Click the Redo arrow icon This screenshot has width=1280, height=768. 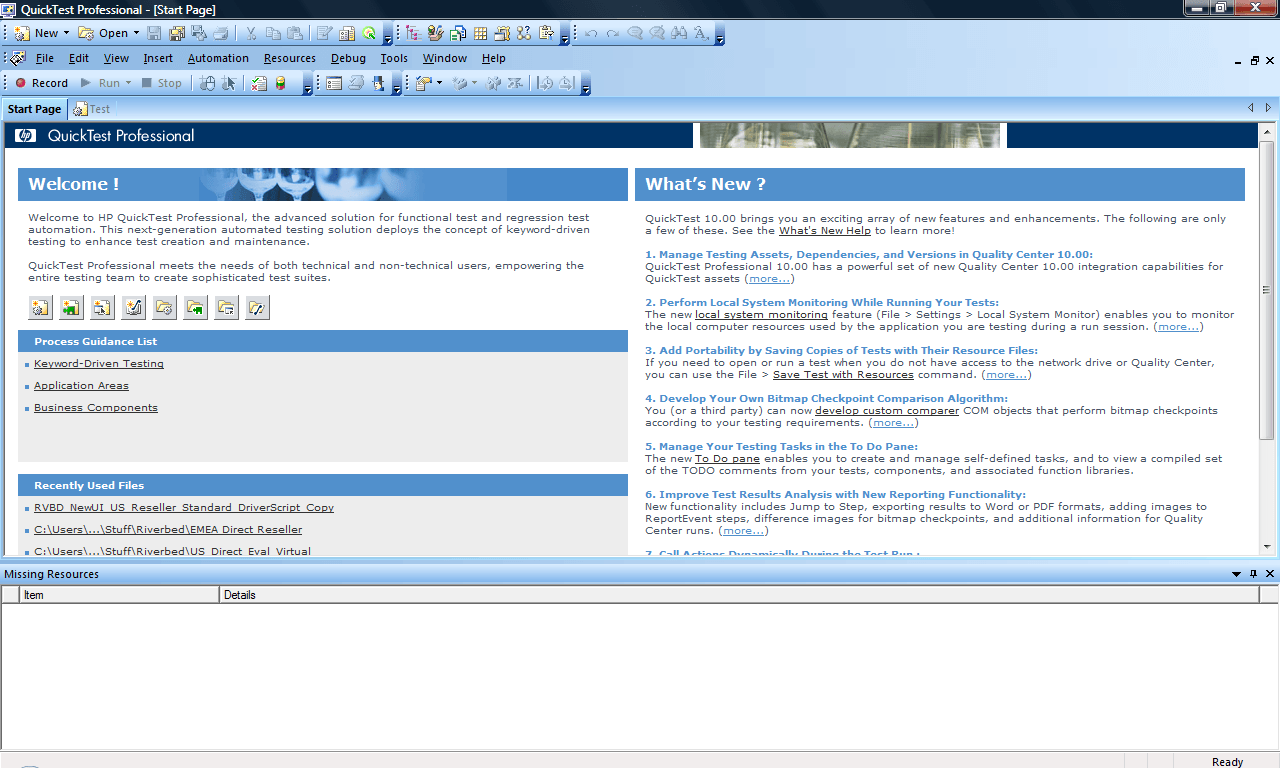click(x=612, y=33)
